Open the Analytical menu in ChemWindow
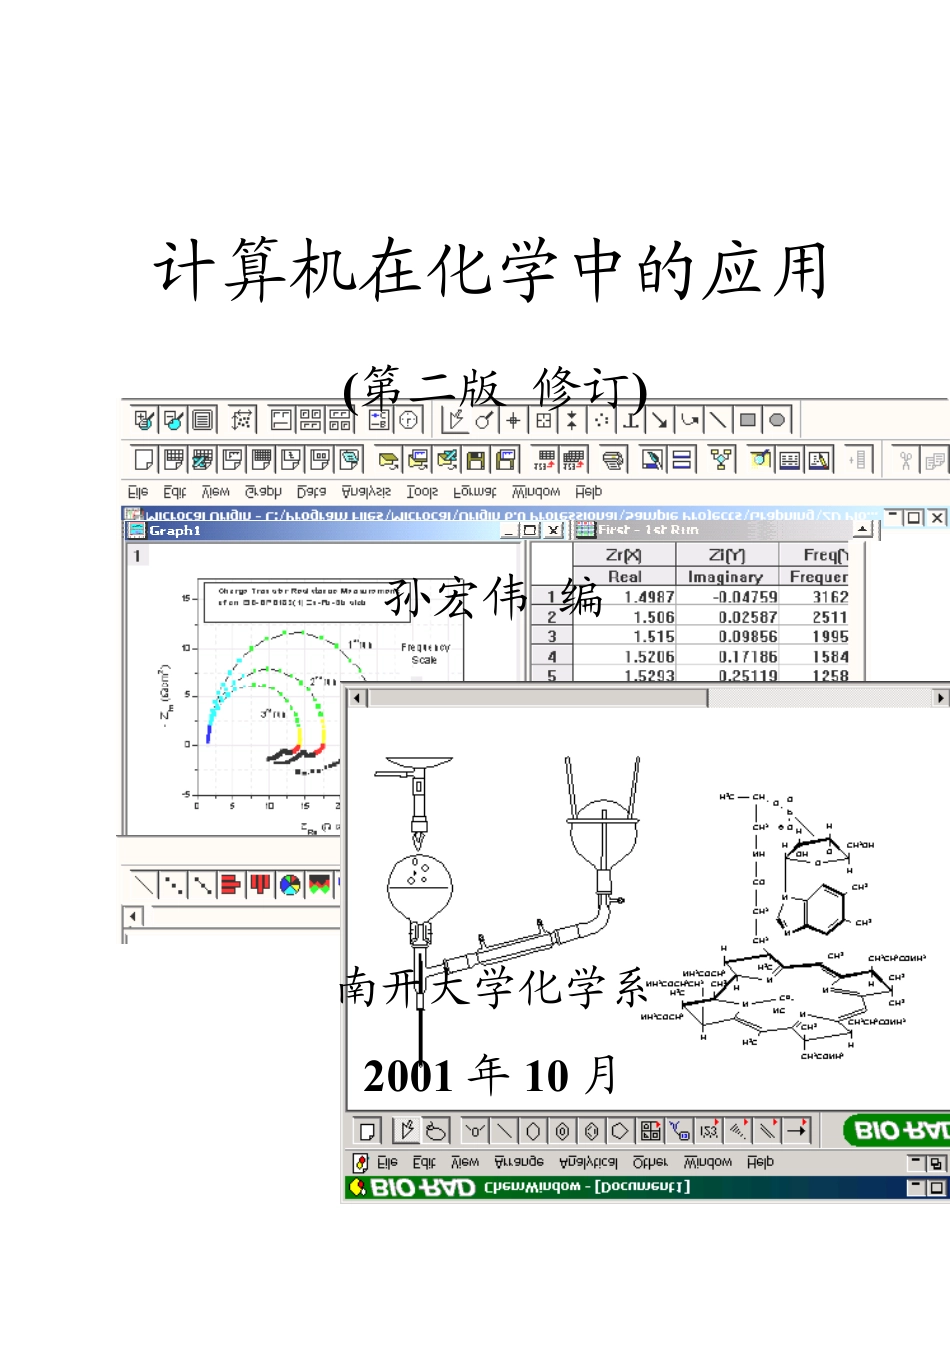 pyautogui.click(x=588, y=1162)
